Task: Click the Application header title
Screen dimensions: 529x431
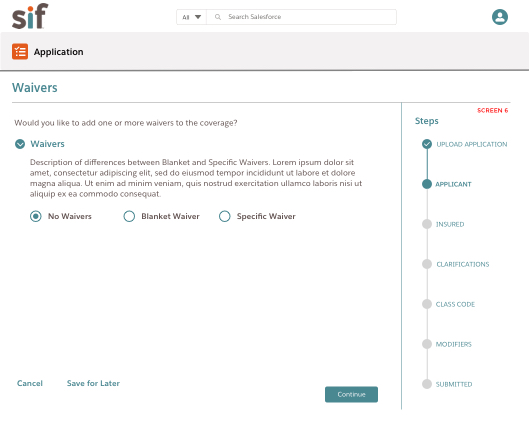Action: click(58, 52)
